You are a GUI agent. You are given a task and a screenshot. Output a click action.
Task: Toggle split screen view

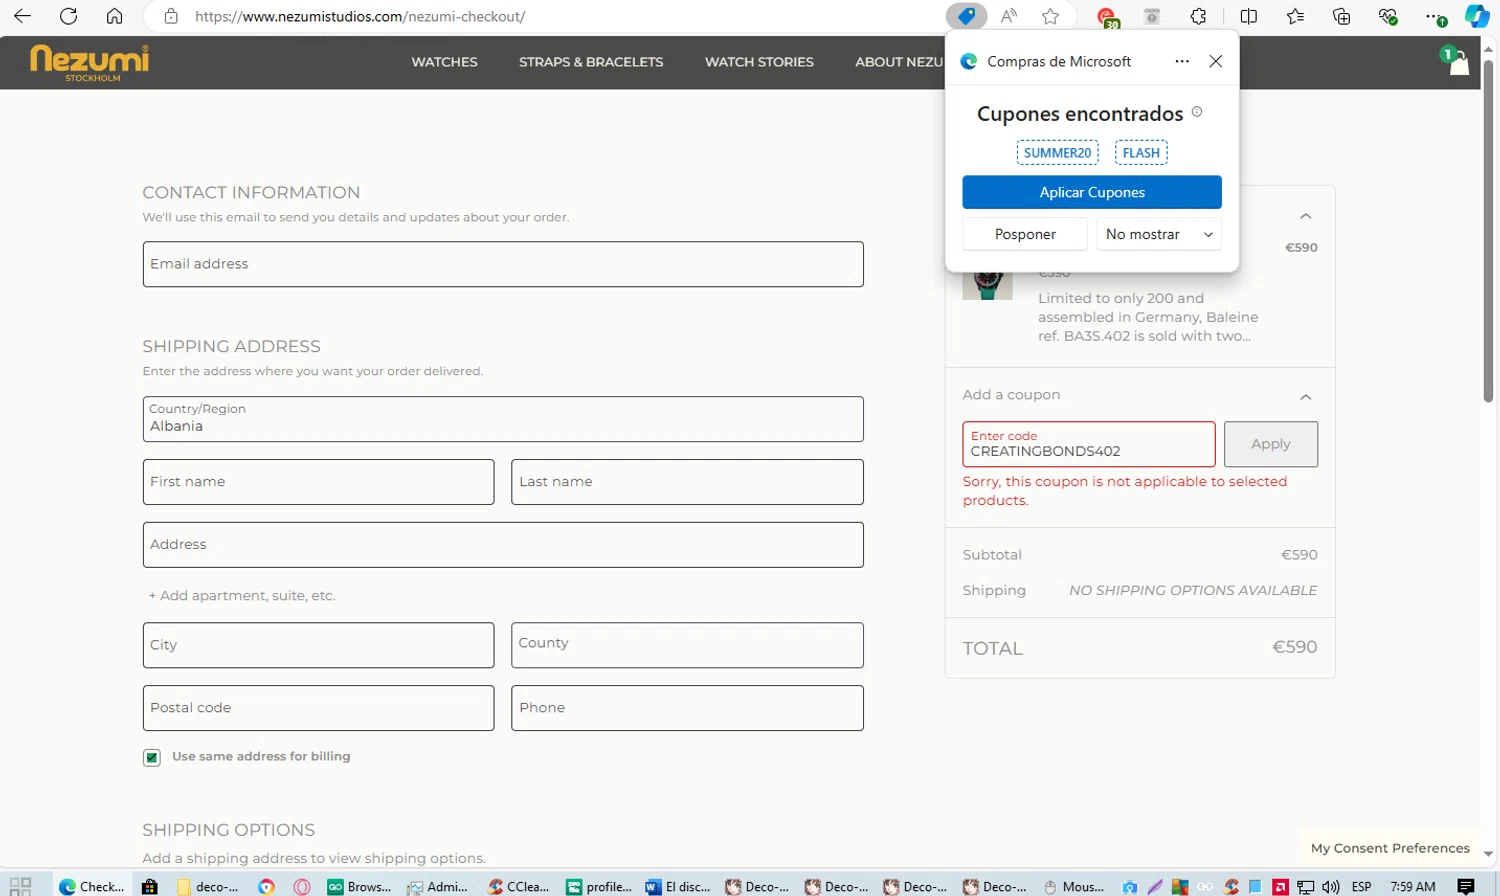(x=1249, y=16)
